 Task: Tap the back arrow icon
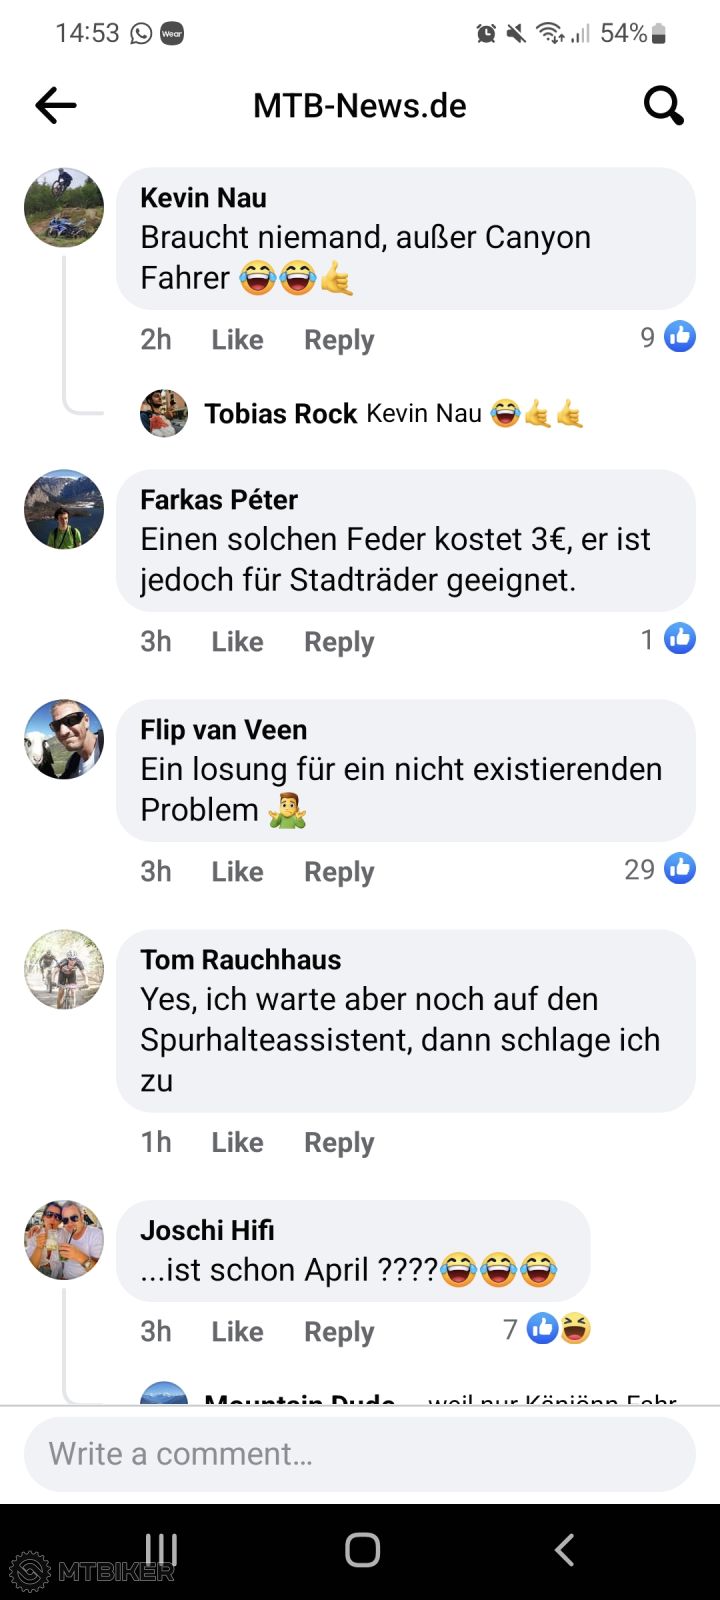[56, 105]
